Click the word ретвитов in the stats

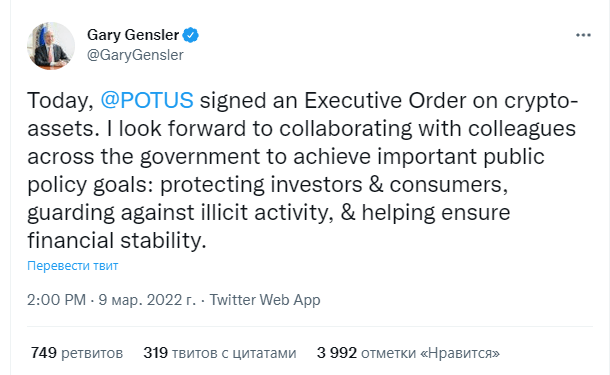click(92, 354)
